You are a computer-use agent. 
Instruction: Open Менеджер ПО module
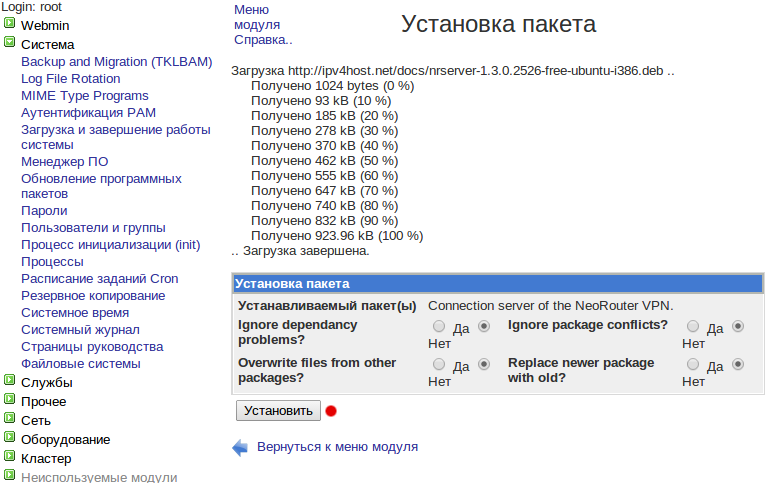65,162
